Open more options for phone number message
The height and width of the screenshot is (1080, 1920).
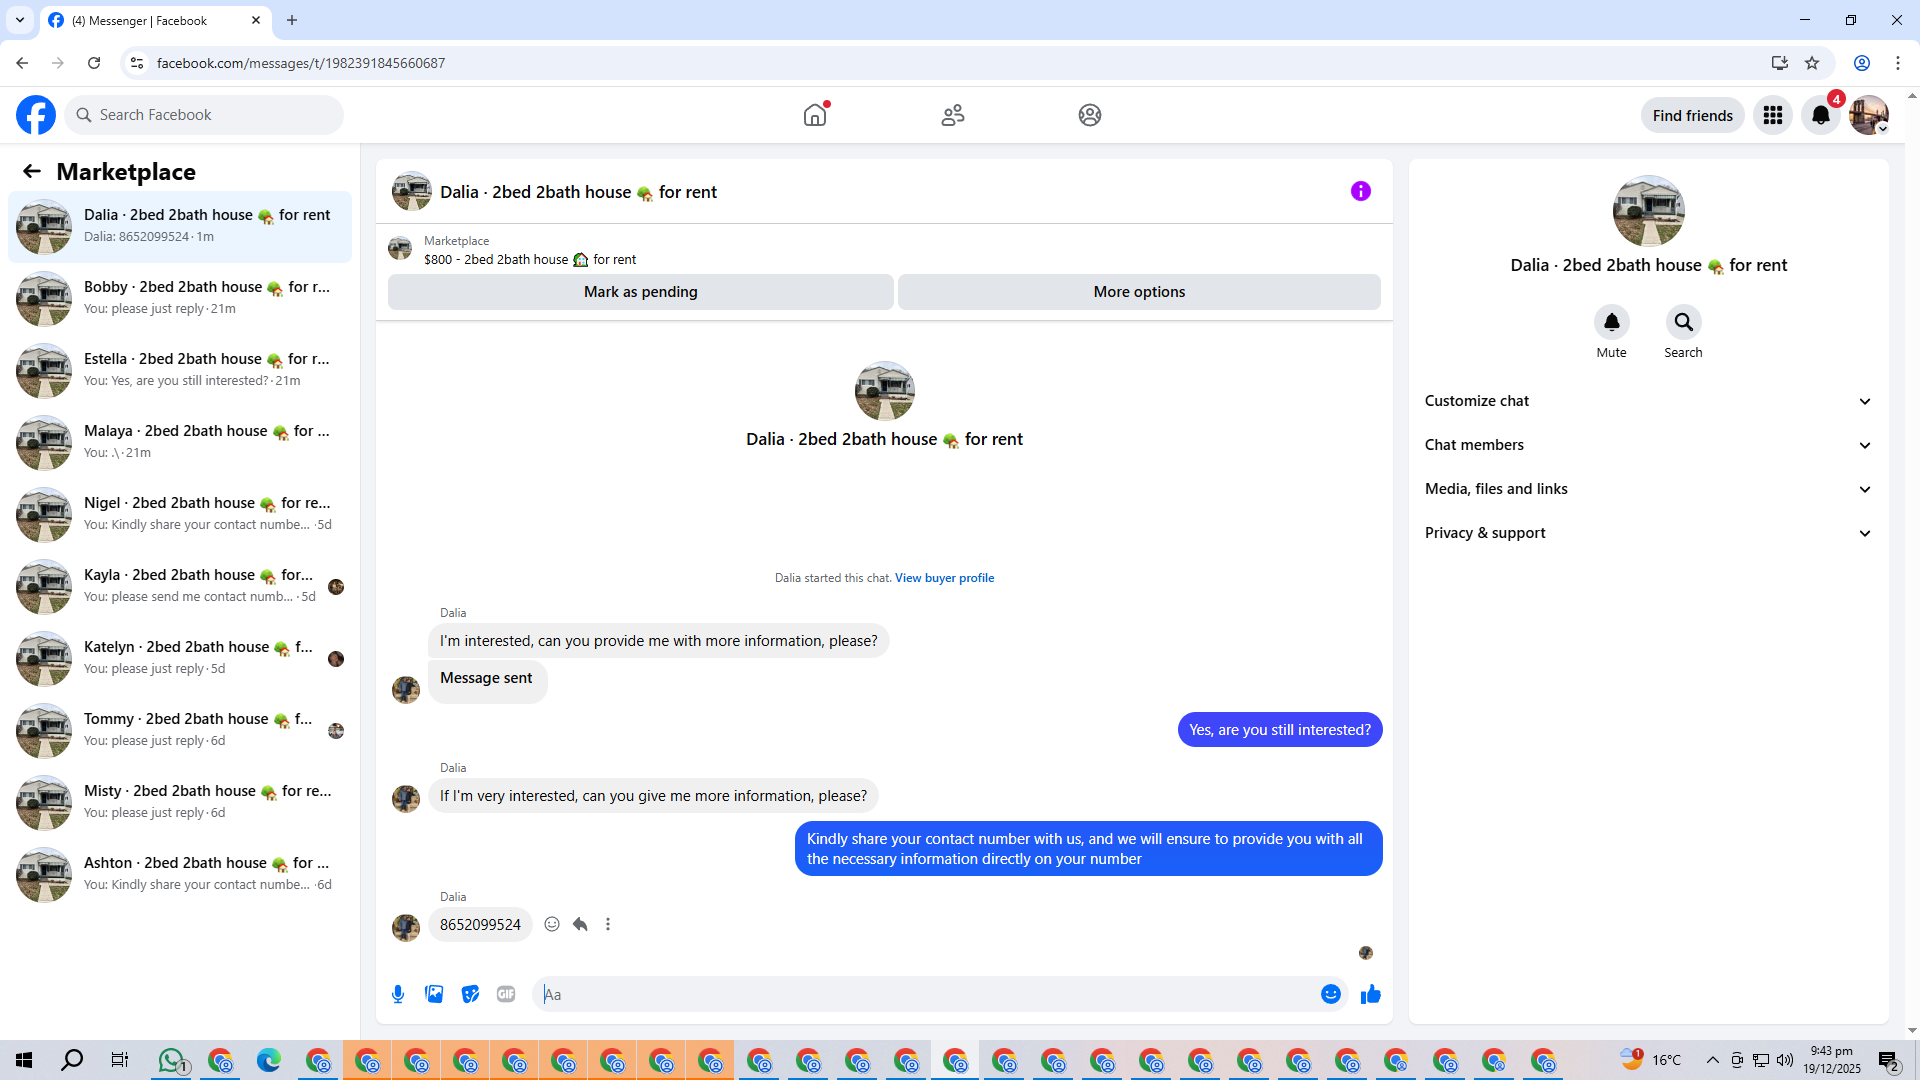coord(608,924)
